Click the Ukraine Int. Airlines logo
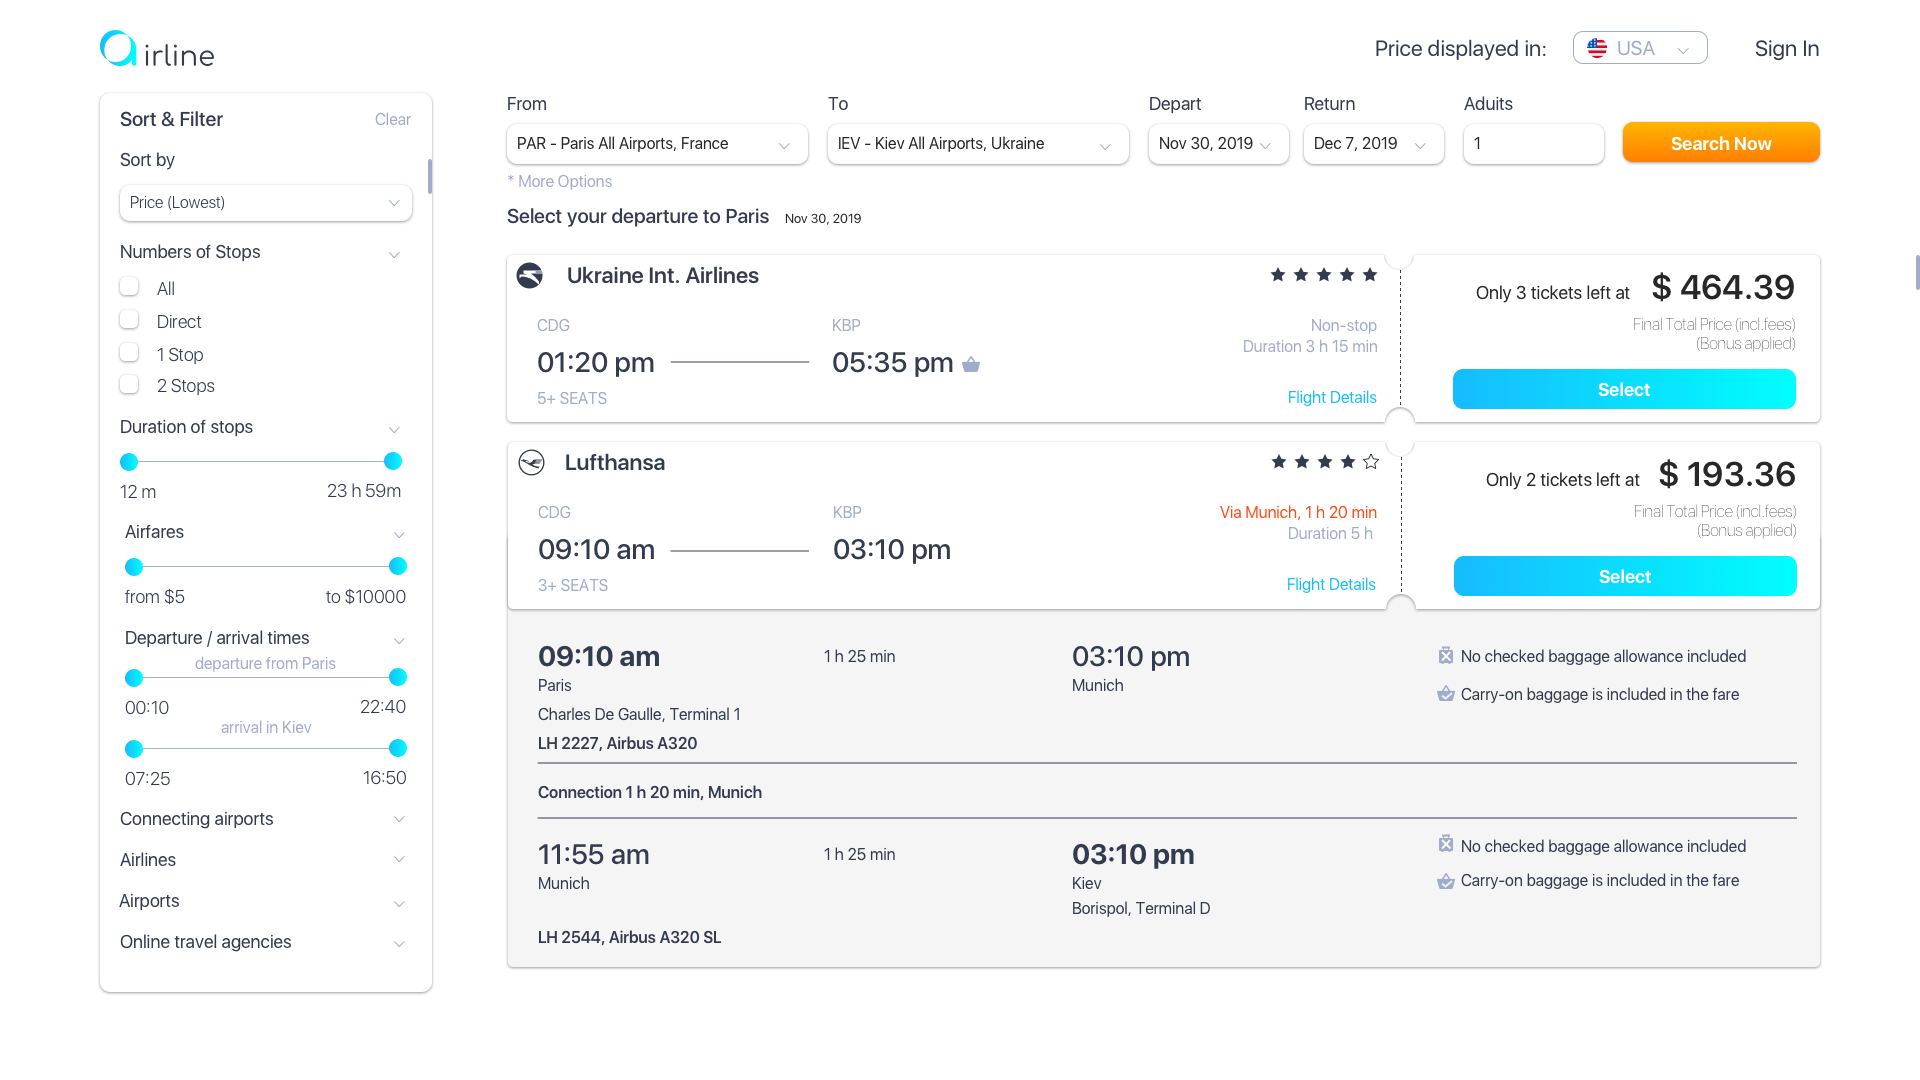The image size is (1920, 1080). pyautogui.click(x=530, y=275)
